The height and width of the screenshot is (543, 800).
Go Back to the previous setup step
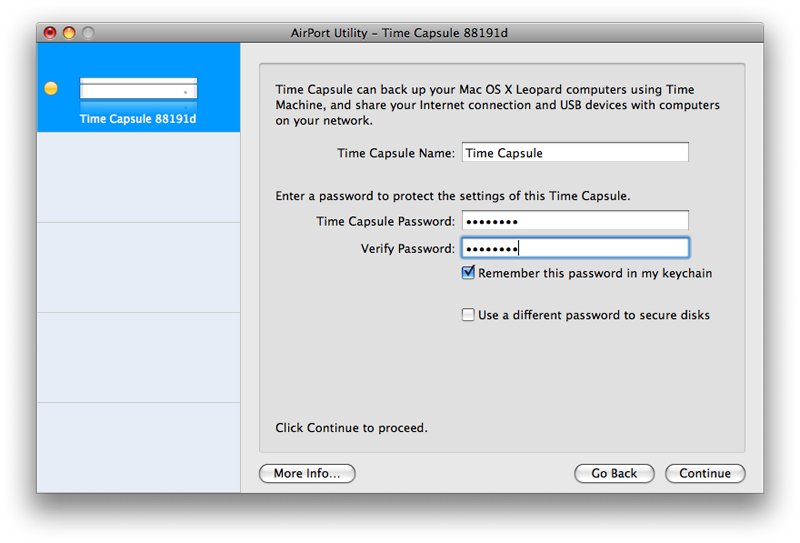(x=614, y=473)
